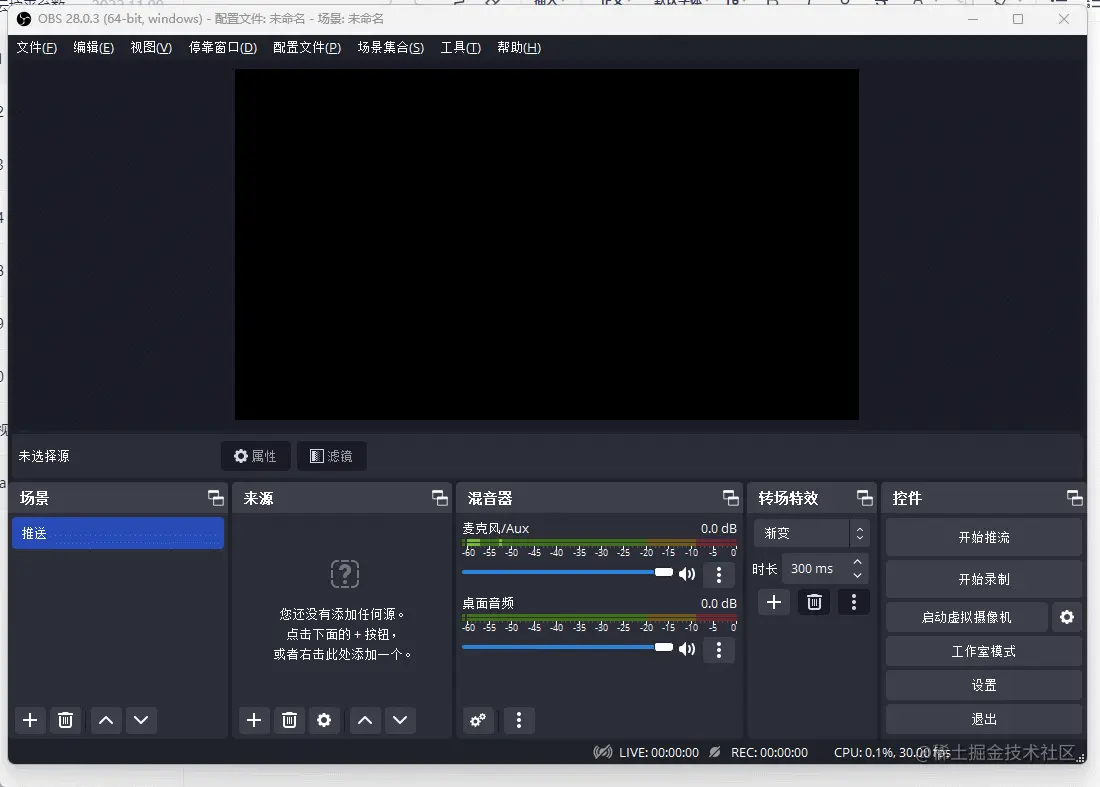The image size is (1100, 787).
Task: Remove transition with trash icon
Action: click(x=814, y=603)
